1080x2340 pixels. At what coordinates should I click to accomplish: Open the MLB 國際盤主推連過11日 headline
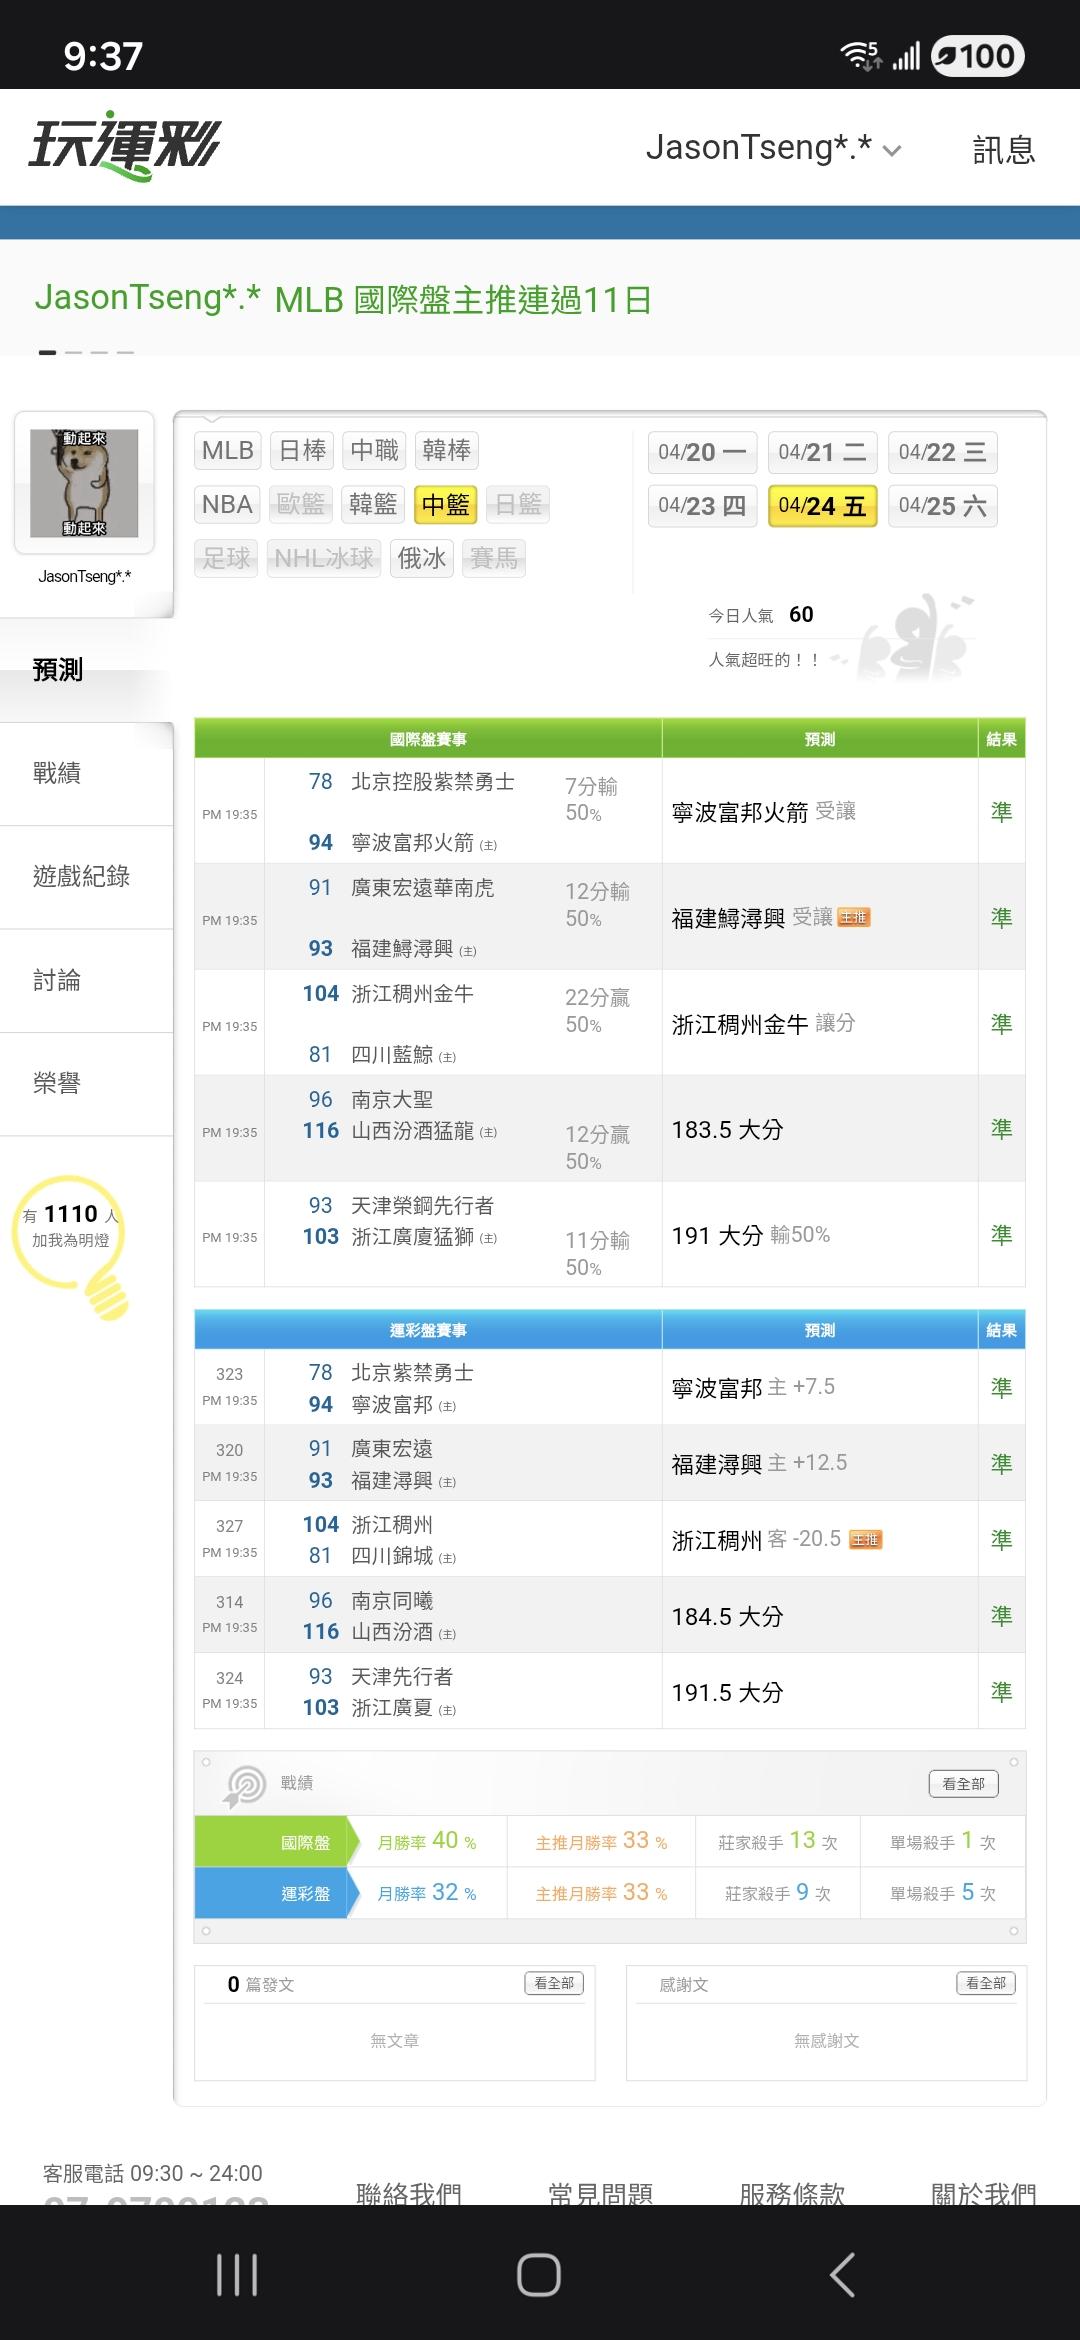(463, 299)
